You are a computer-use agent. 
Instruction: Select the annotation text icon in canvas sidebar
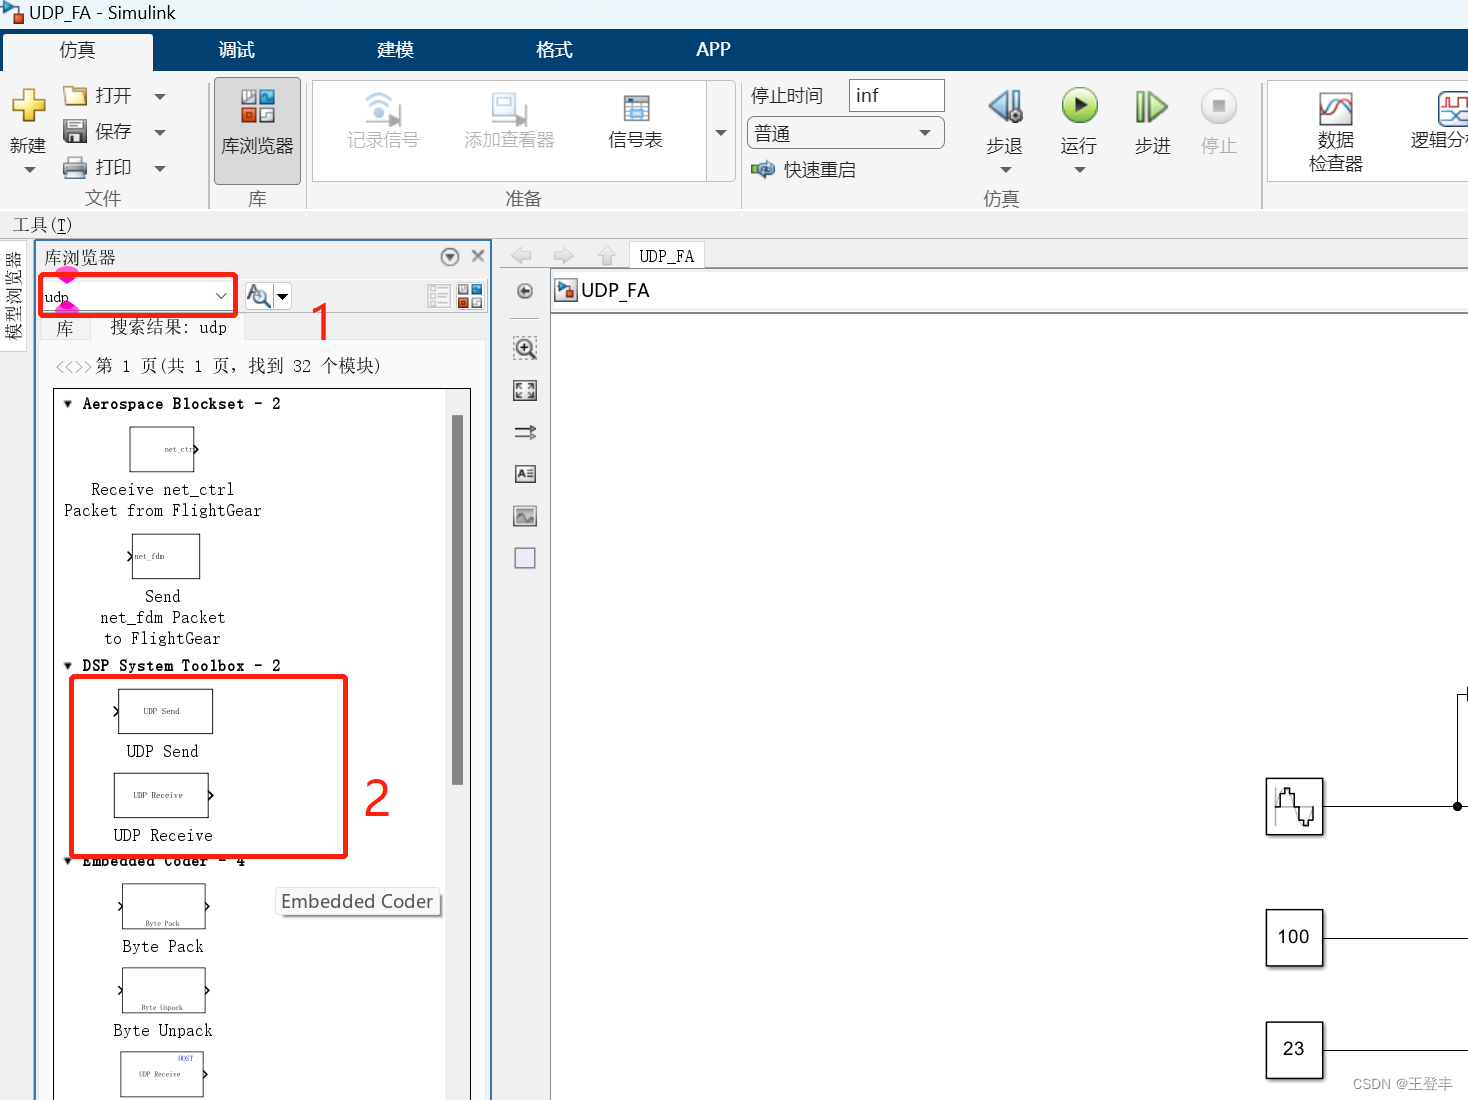click(x=524, y=473)
